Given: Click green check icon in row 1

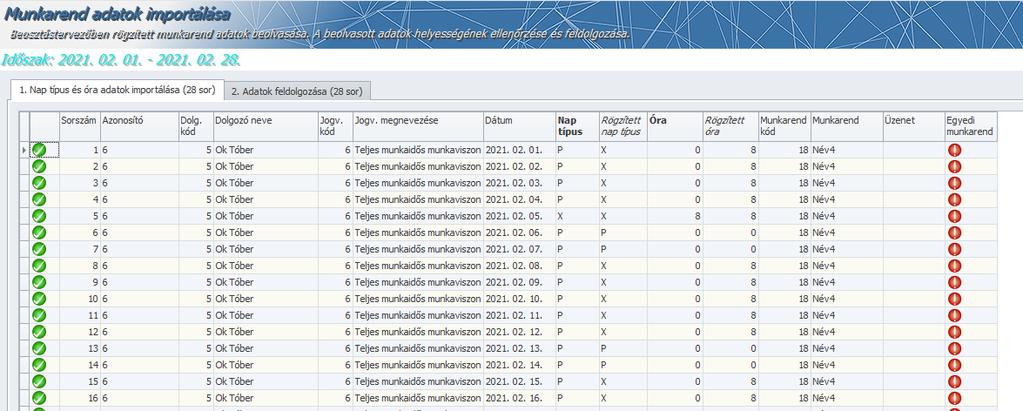Looking at the screenshot, I should click(x=39, y=150).
